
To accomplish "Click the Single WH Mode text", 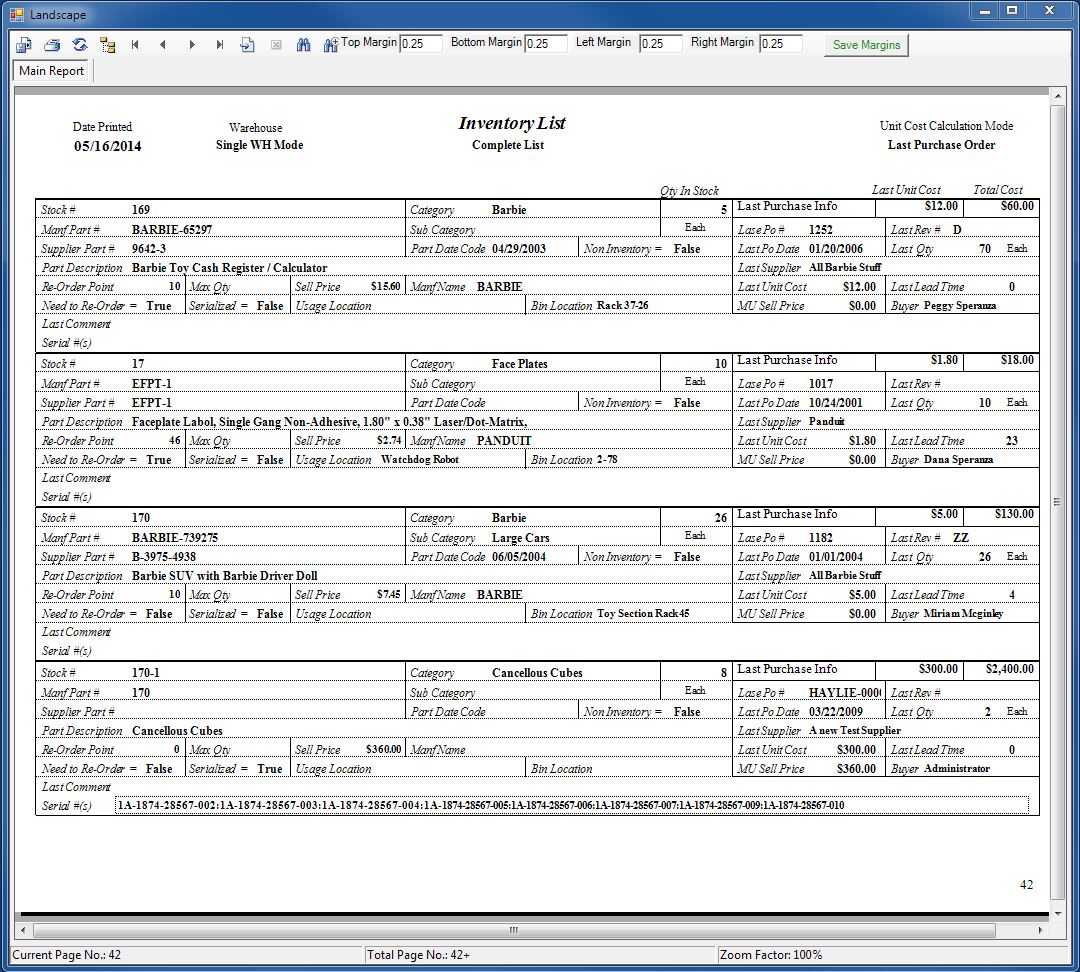I will pyautogui.click(x=259, y=145).
